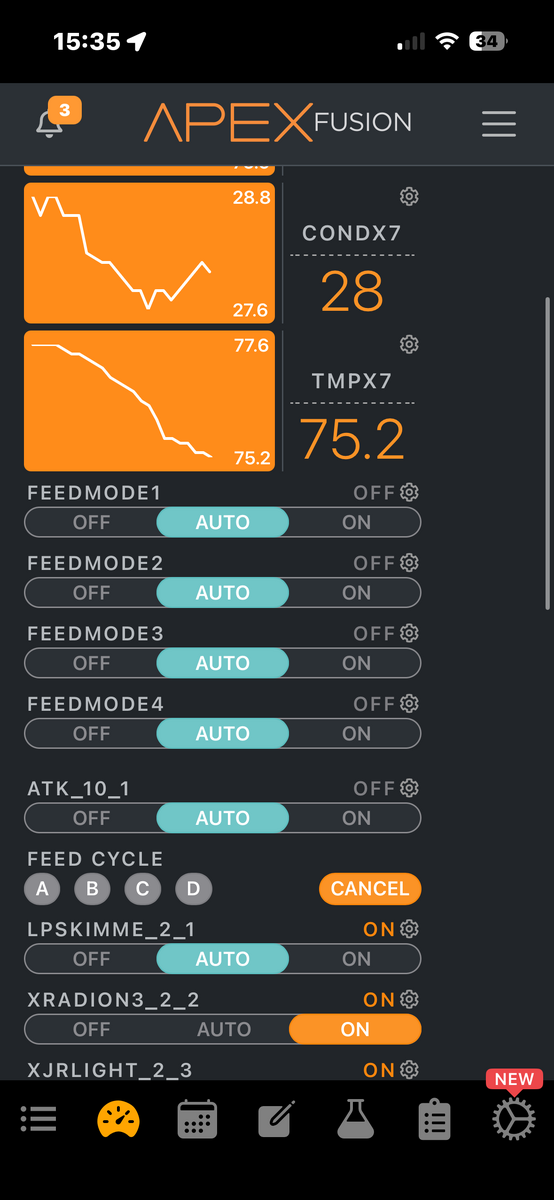Click the vertical scrollbar on the right
Screen dimensions: 554x1200
click(x=547, y=453)
